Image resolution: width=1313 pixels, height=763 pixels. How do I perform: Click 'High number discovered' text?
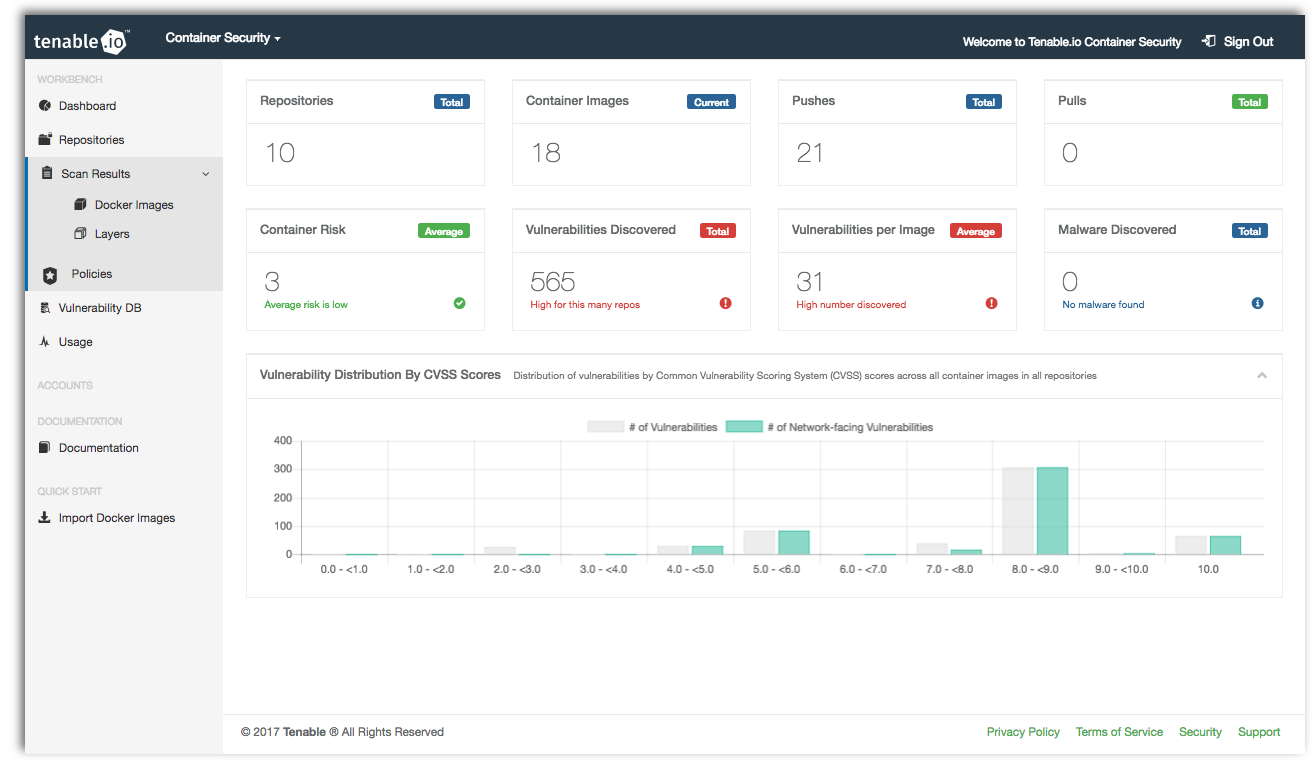pyautogui.click(x=851, y=305)
